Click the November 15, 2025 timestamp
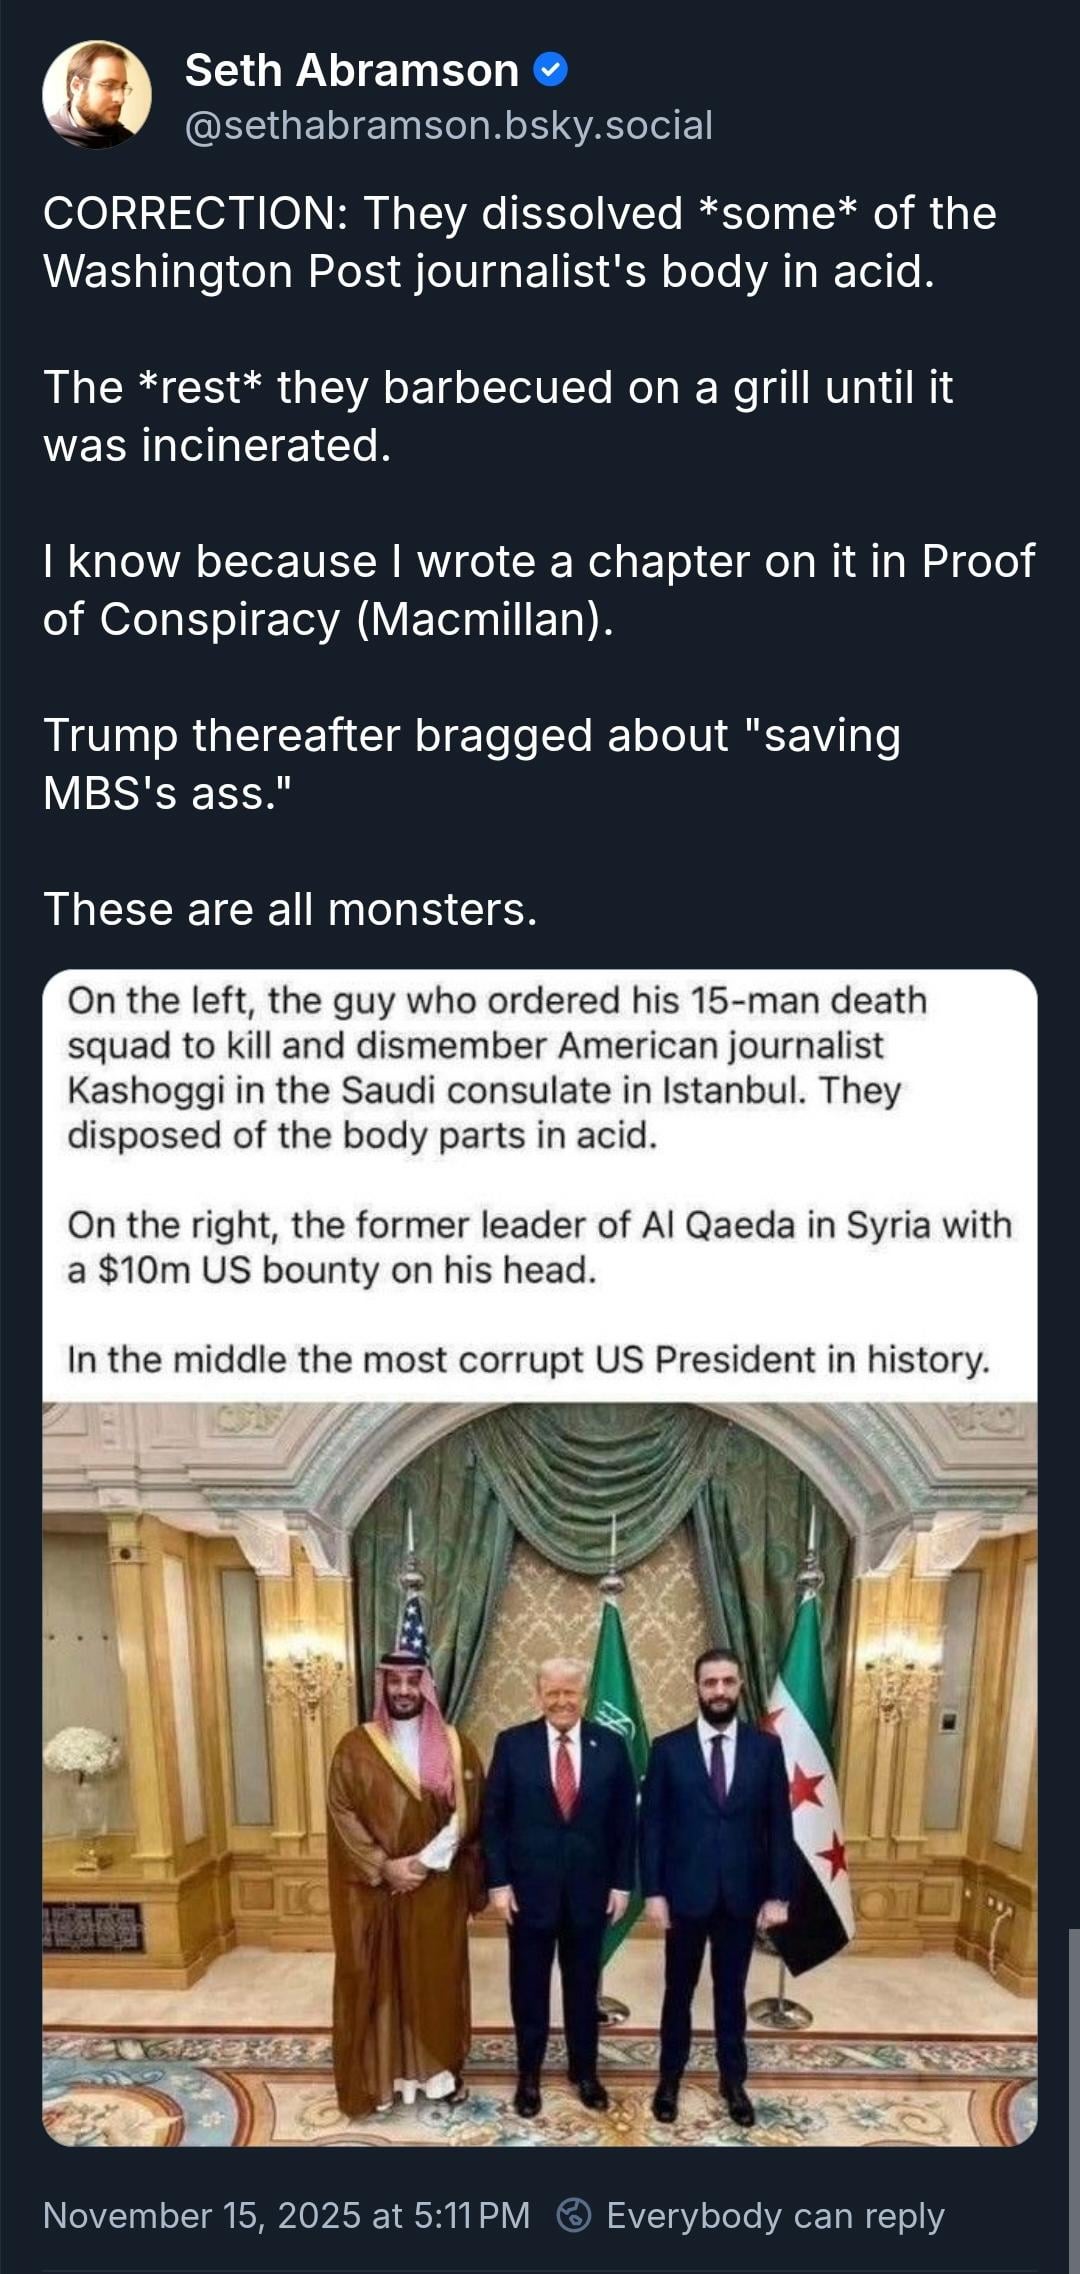The image size is (1080, 2274). coord(286,2215)
